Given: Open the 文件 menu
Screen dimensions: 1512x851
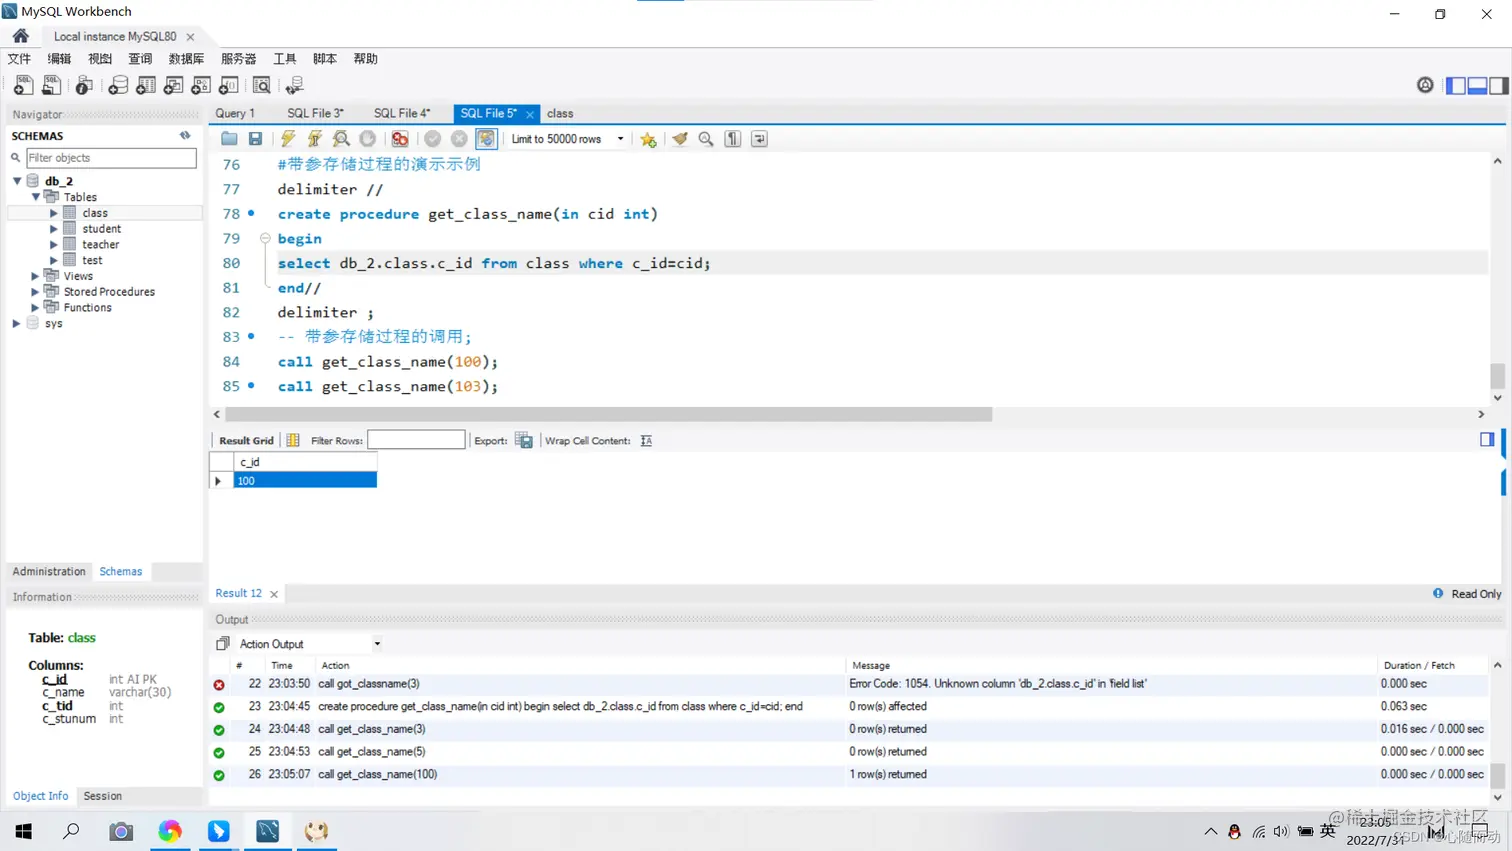Looking at the screenshot, I should point(19,59).
